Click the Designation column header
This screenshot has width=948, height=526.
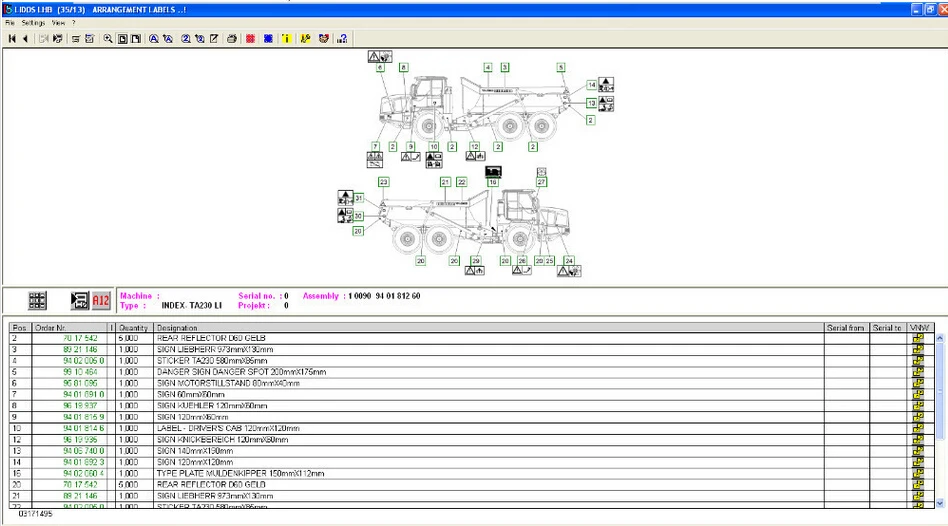pyautogui.click(x=489, y=328)
